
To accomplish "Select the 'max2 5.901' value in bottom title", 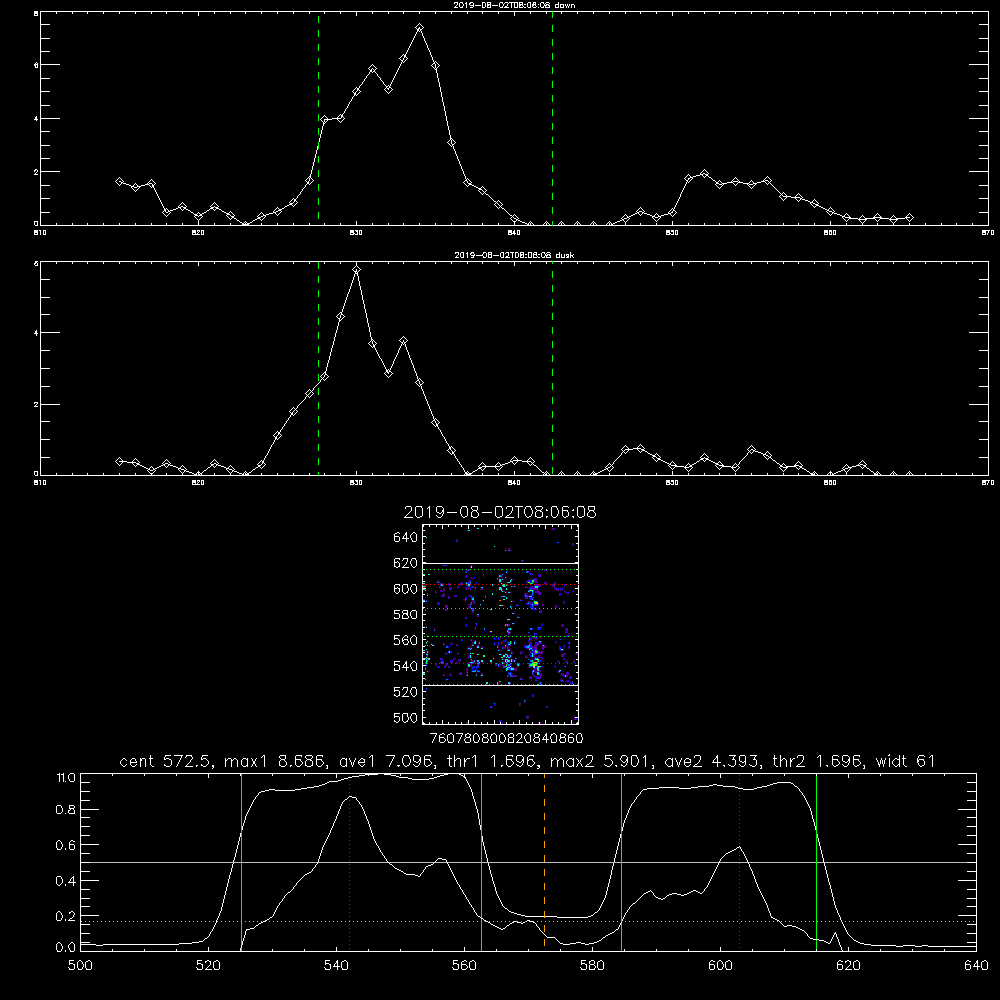I will click(601, 761).
